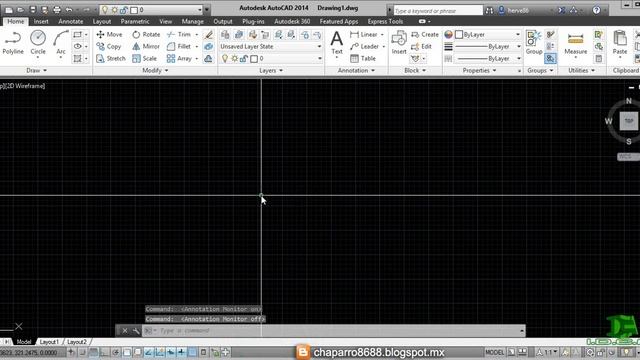
Task: Expand the Annotation panel
Action: pos(356,71)
